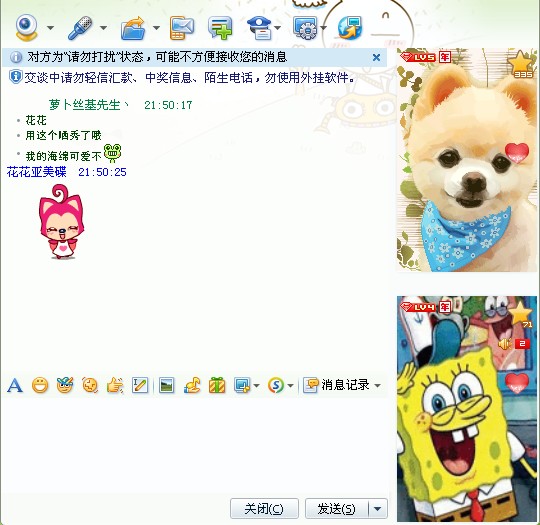
Task: Open the emoticon smiley picker
Action: [40, 385]
